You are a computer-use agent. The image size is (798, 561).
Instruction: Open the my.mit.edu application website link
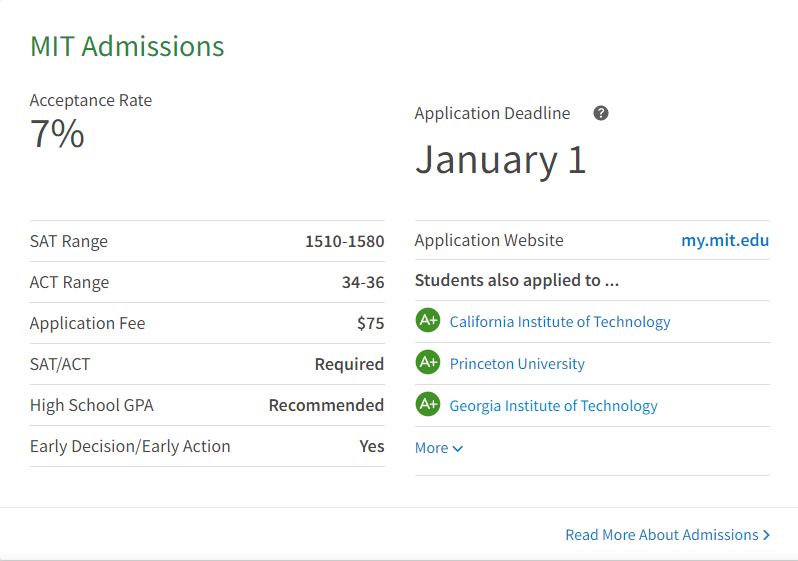coord(725,240)
